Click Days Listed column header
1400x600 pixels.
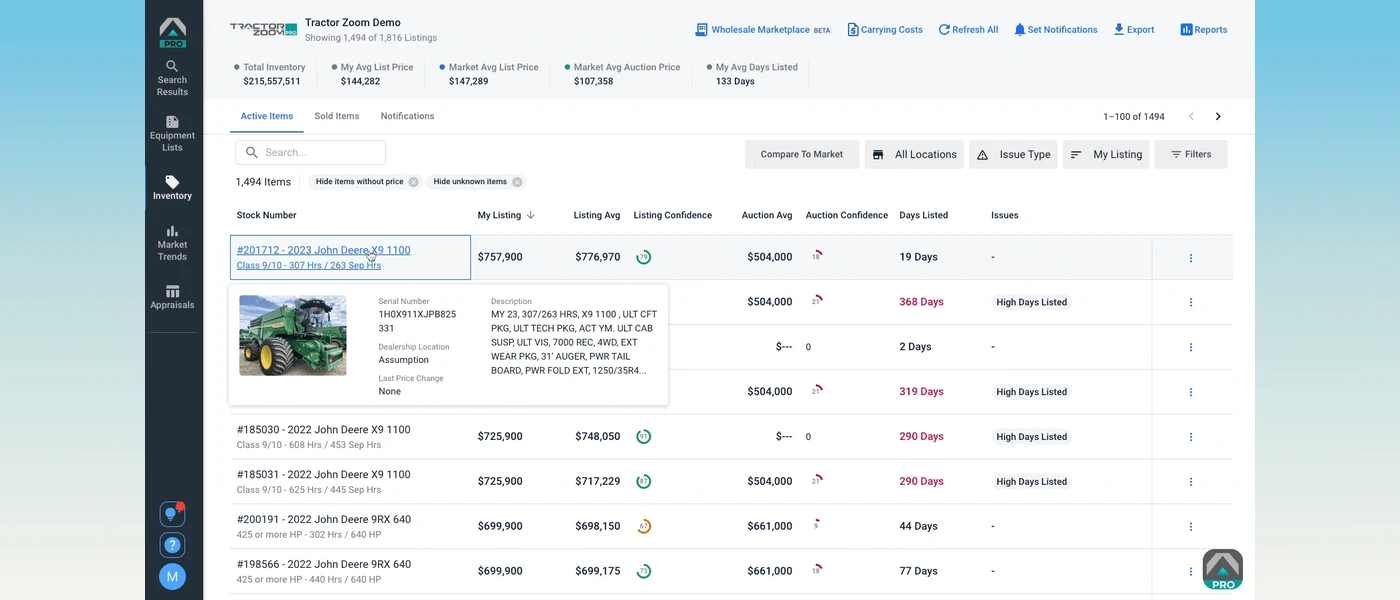tap(924, 215)
